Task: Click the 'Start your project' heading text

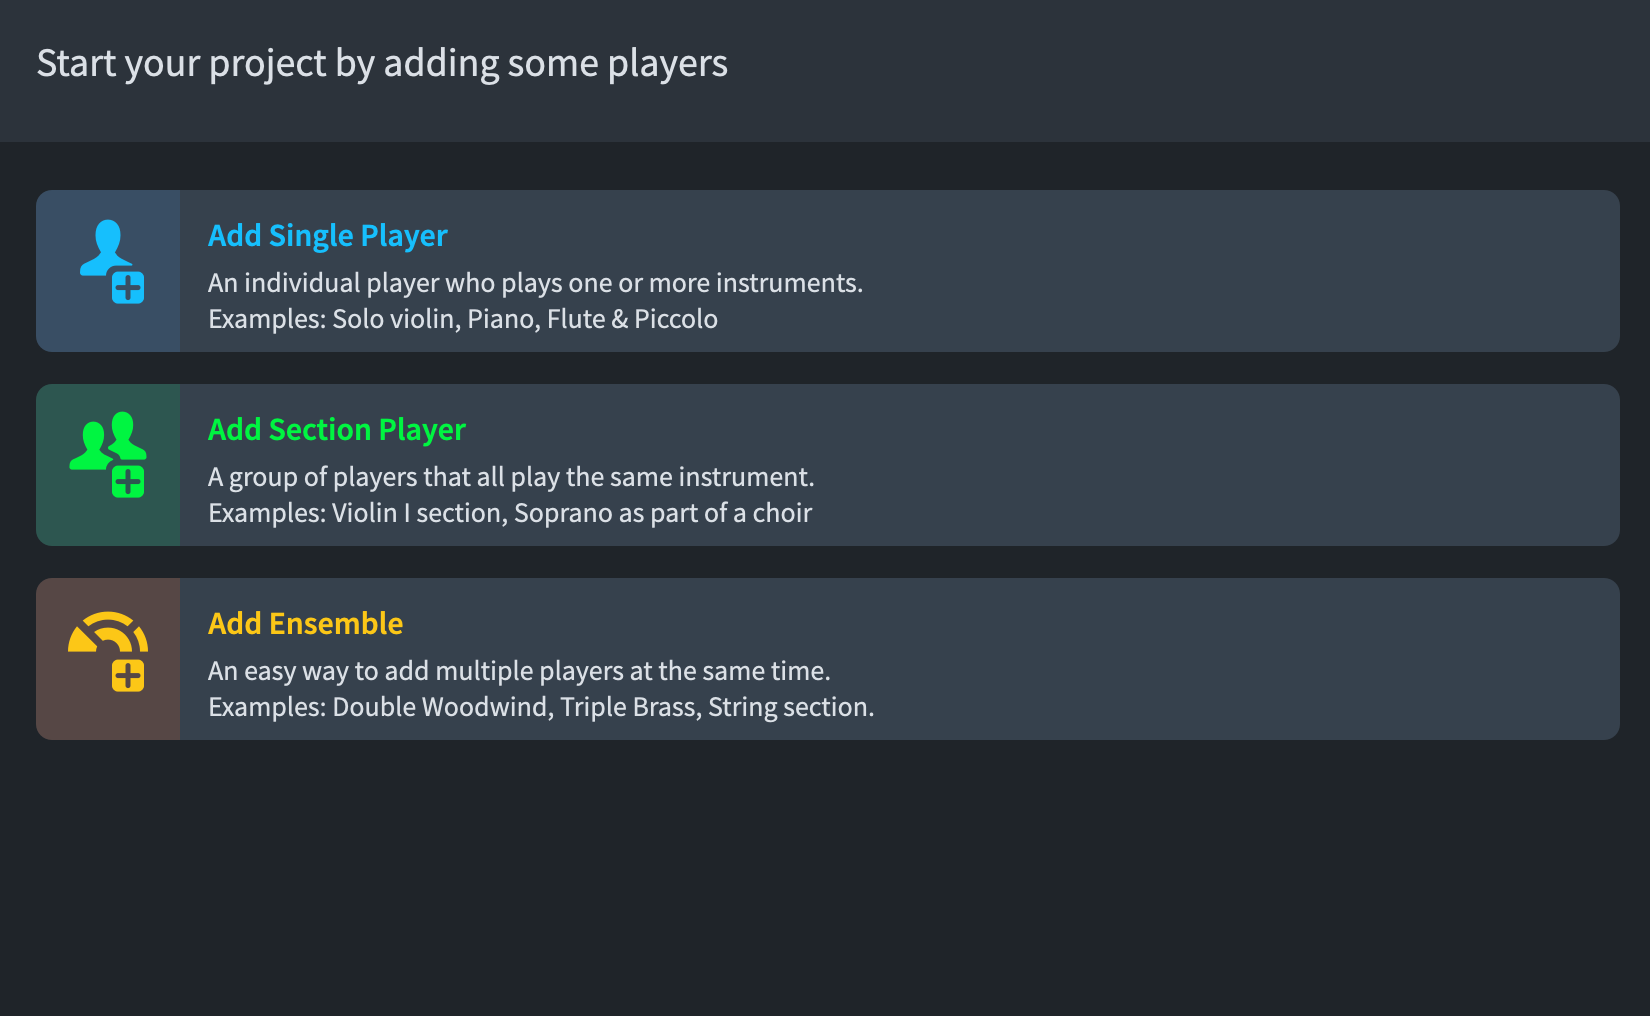Action: click(382, 64)
